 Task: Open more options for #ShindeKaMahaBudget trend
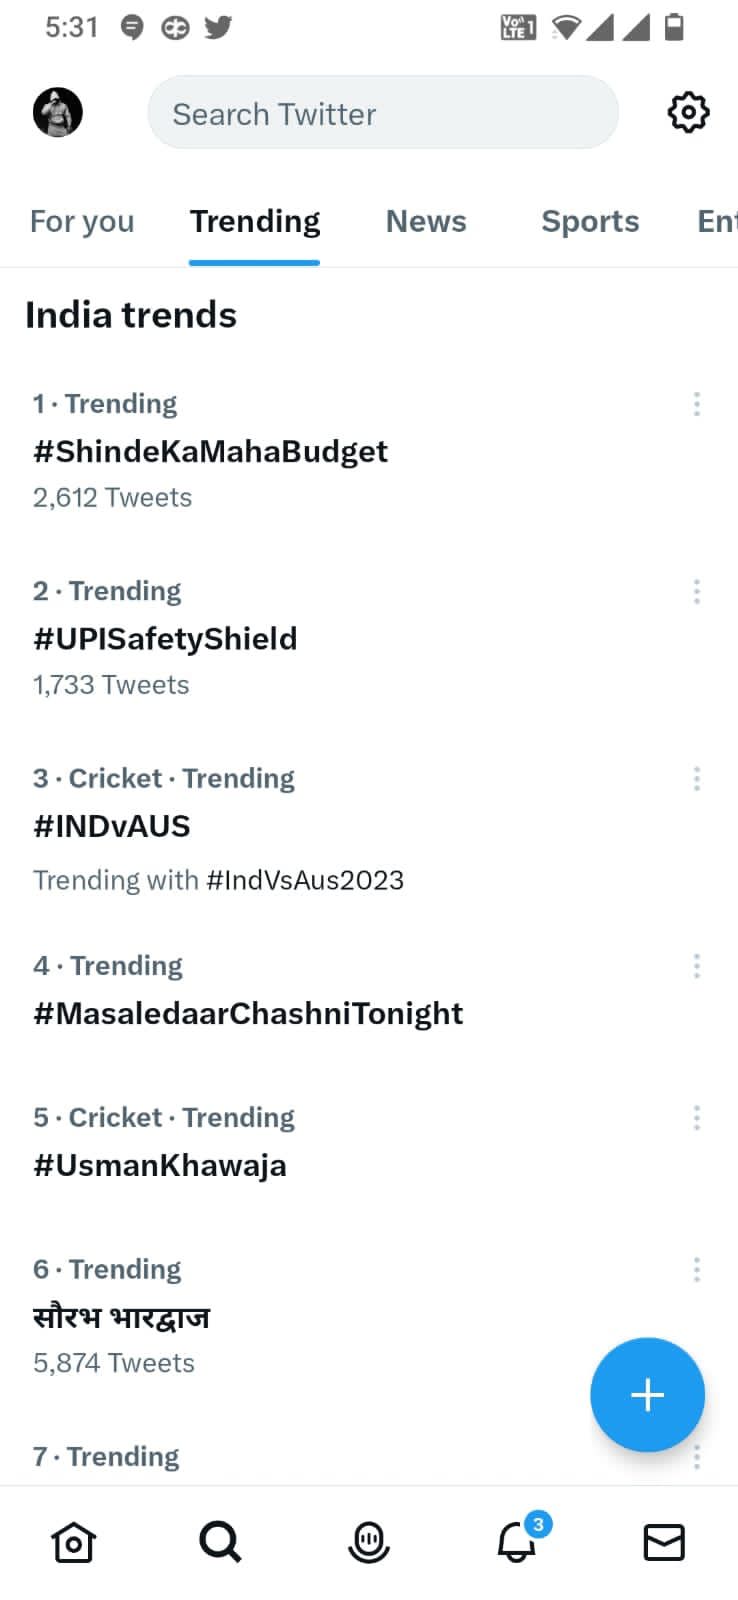coord(696,404)
